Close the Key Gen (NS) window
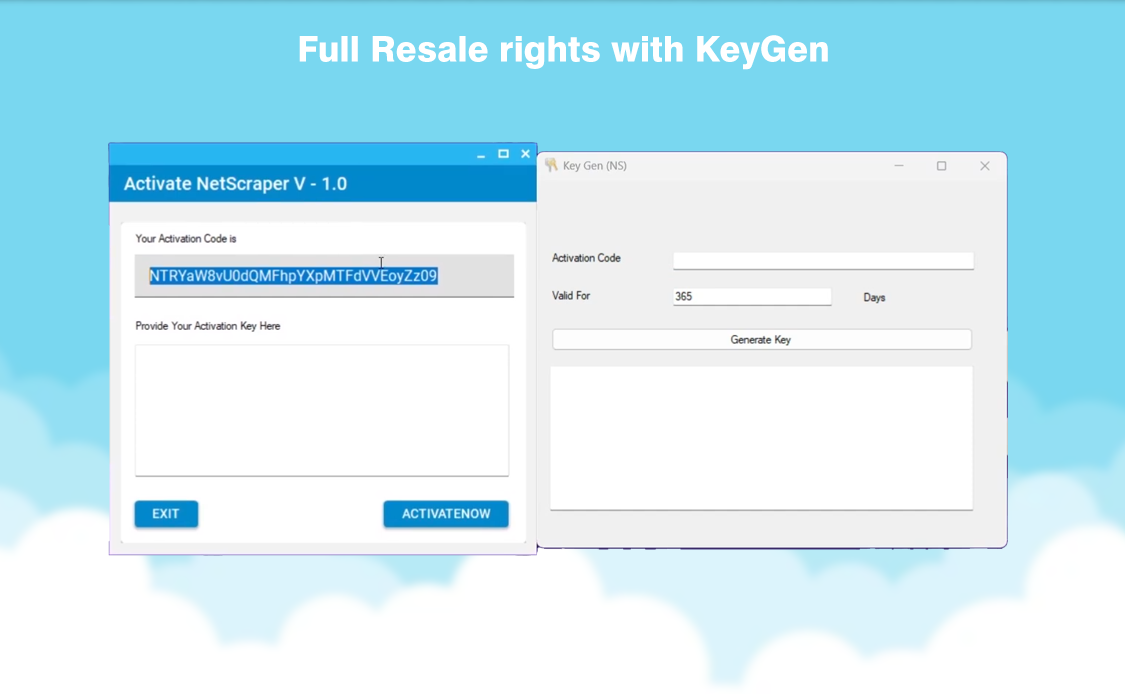Image resolution: width=1125 pixels, height=694 pixels. (984, 166)
